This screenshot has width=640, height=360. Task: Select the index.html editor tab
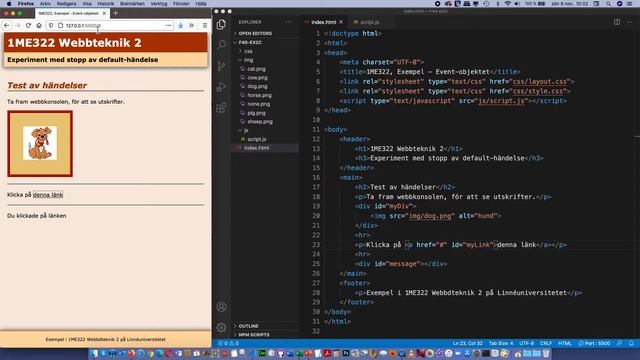(x=323, y=22)
